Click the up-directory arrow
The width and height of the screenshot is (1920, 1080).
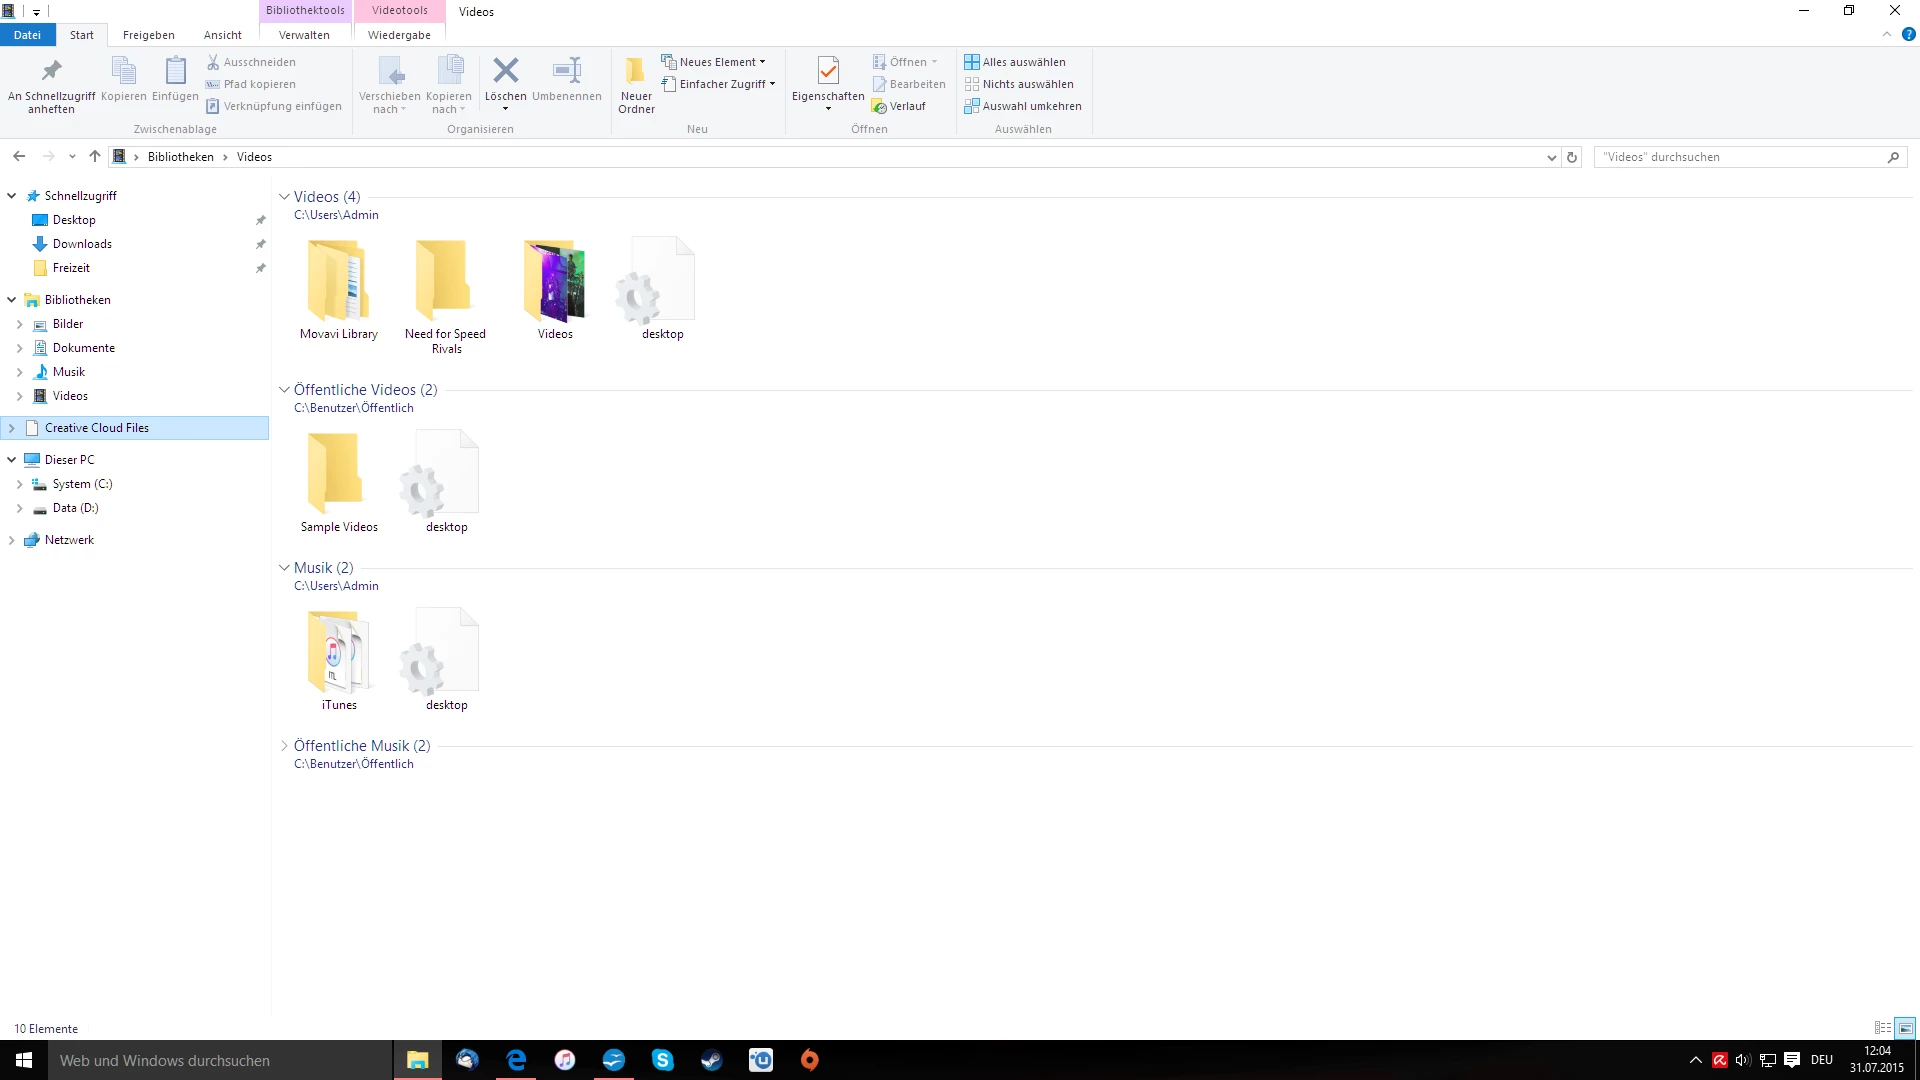coord(95,157)
